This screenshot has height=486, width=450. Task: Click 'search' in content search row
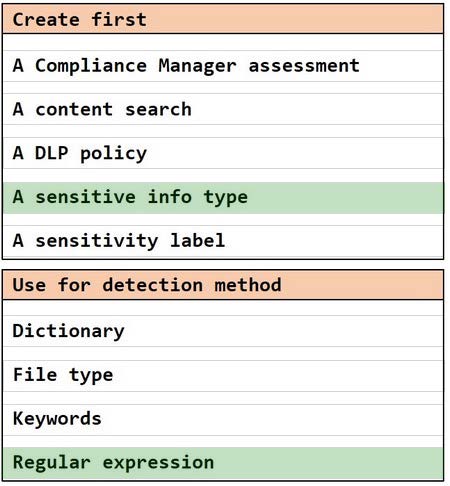coord(158,110)
